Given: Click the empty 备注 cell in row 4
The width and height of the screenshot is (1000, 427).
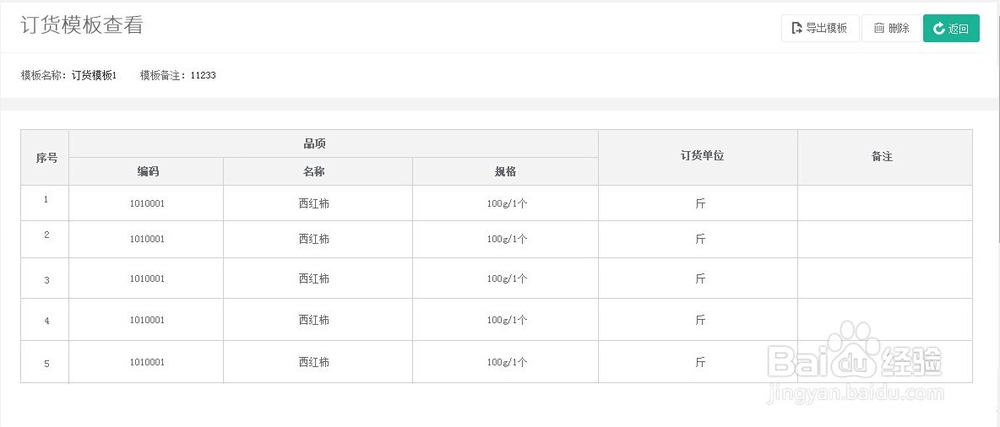Looking at the screenshot, I should 885,320.
